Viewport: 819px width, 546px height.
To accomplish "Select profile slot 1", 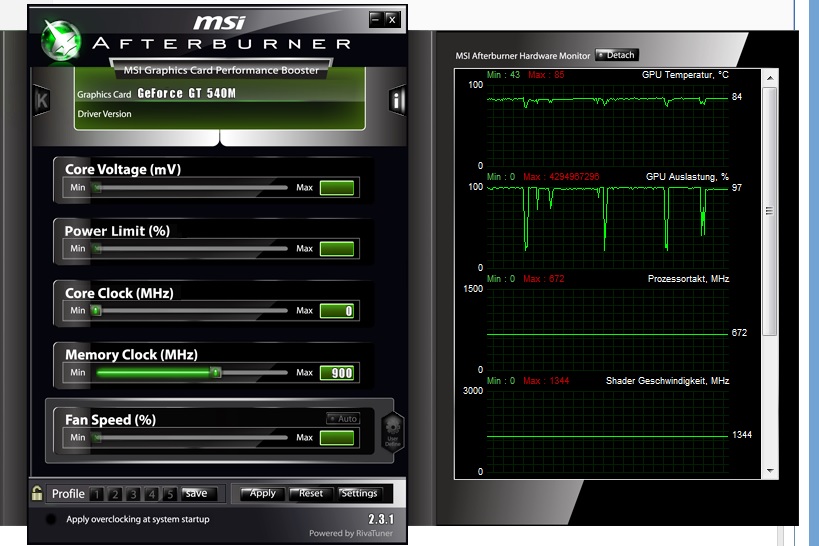I will 97,494.
